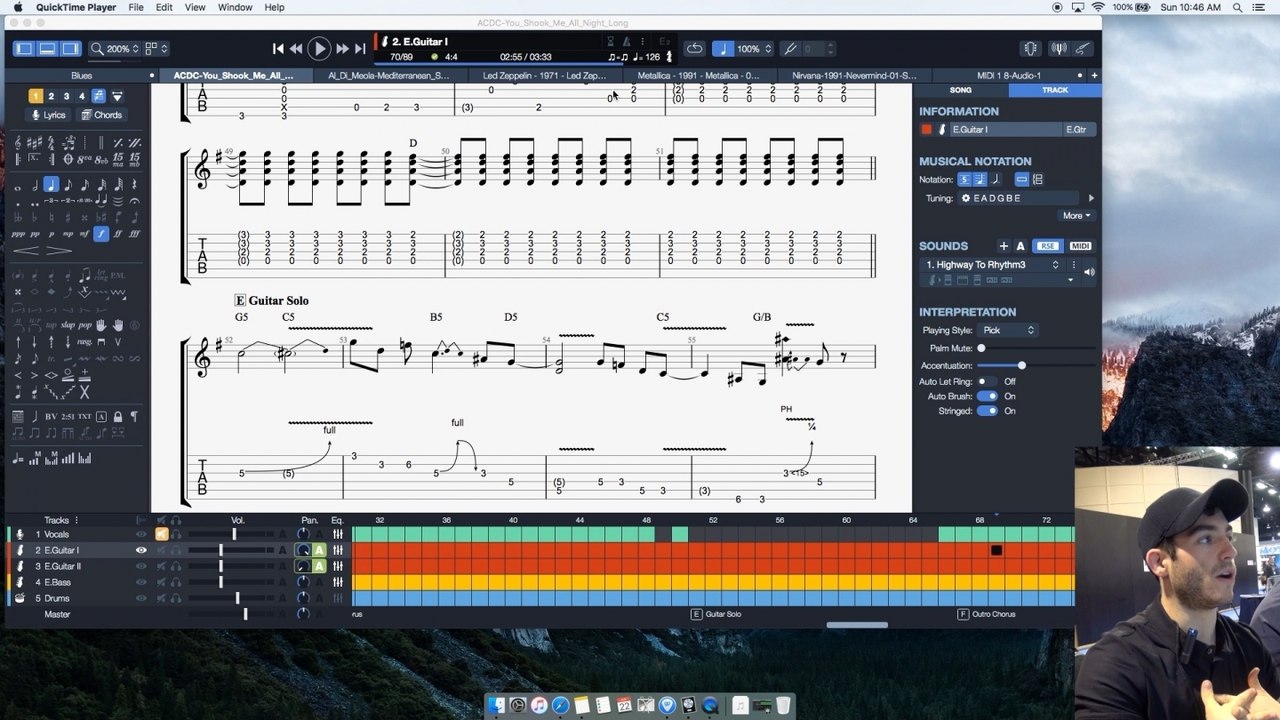Open the Tracks options menu
This screenshot has width=1280, height=720.
coord(76,520)
